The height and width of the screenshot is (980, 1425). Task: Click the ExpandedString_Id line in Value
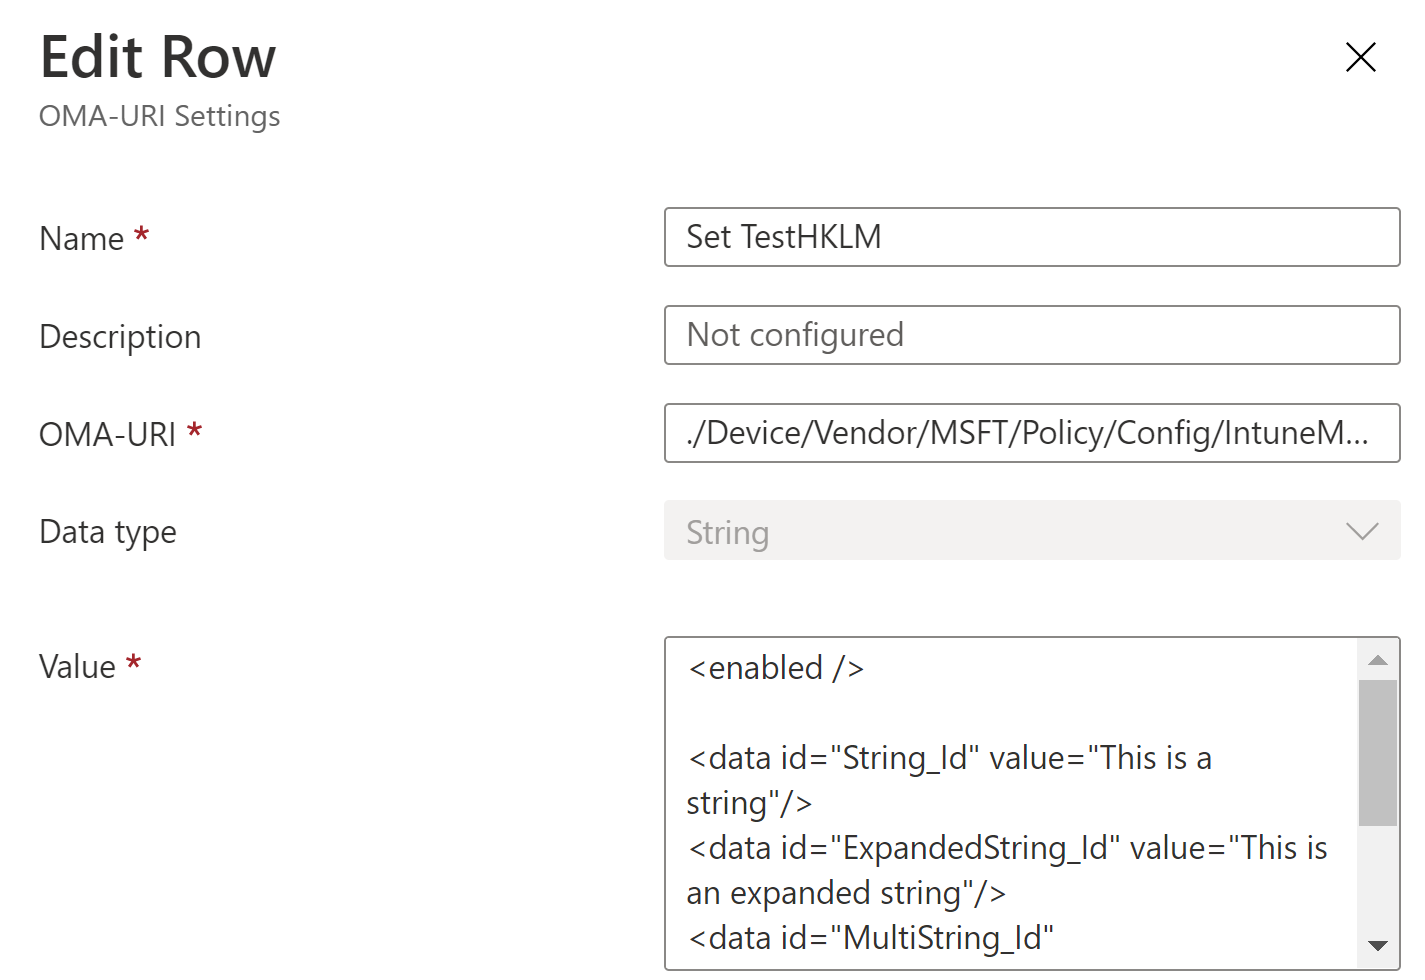pyautogui.click(x=1007, y=849)
